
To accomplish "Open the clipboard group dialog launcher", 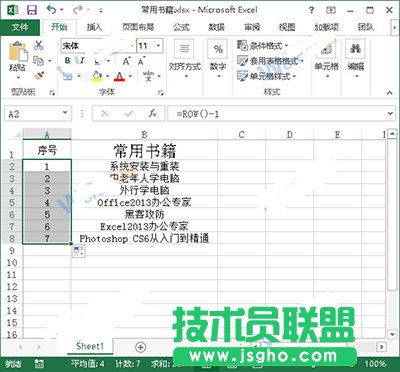I will [x=52, y=93].
